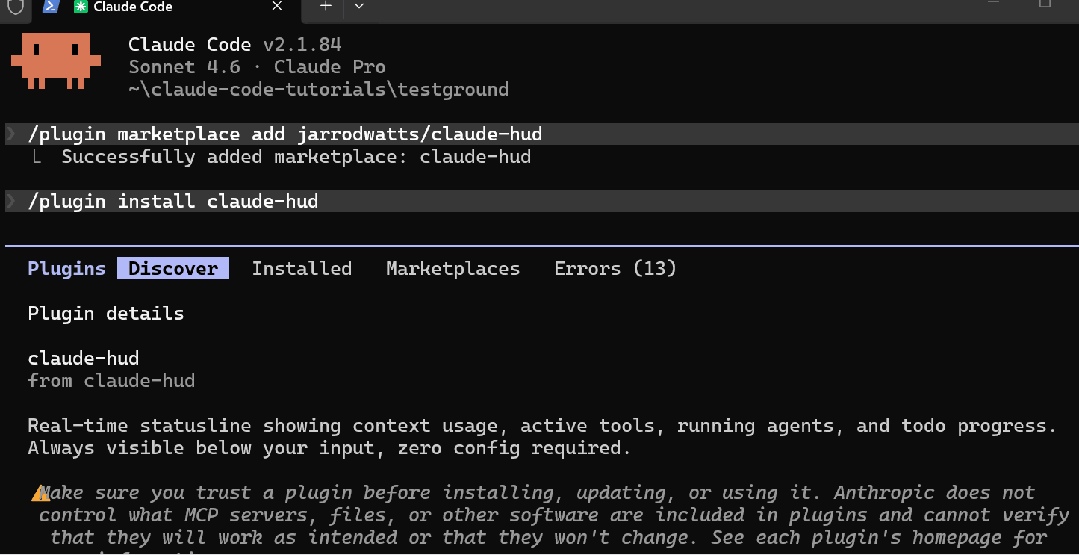Click the Successfully added marketplace result line
Image resolution: width=1079 pixels, height=555 pixels.
tap(296, 157)
